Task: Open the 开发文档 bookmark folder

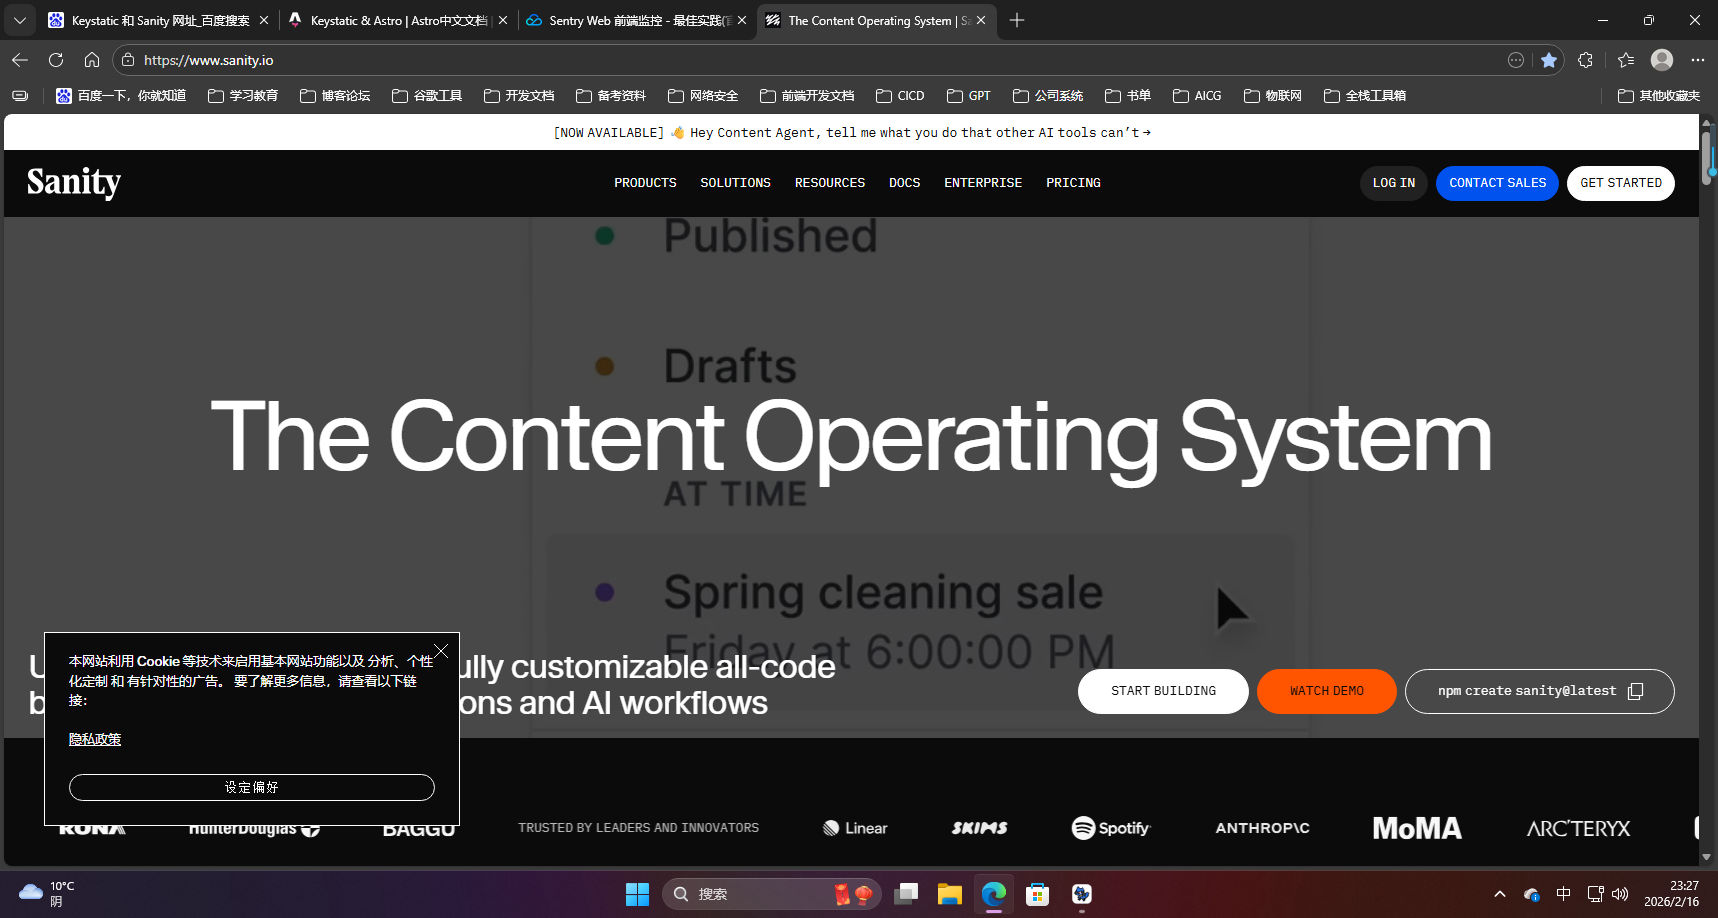Action: [x=519, y=96]
